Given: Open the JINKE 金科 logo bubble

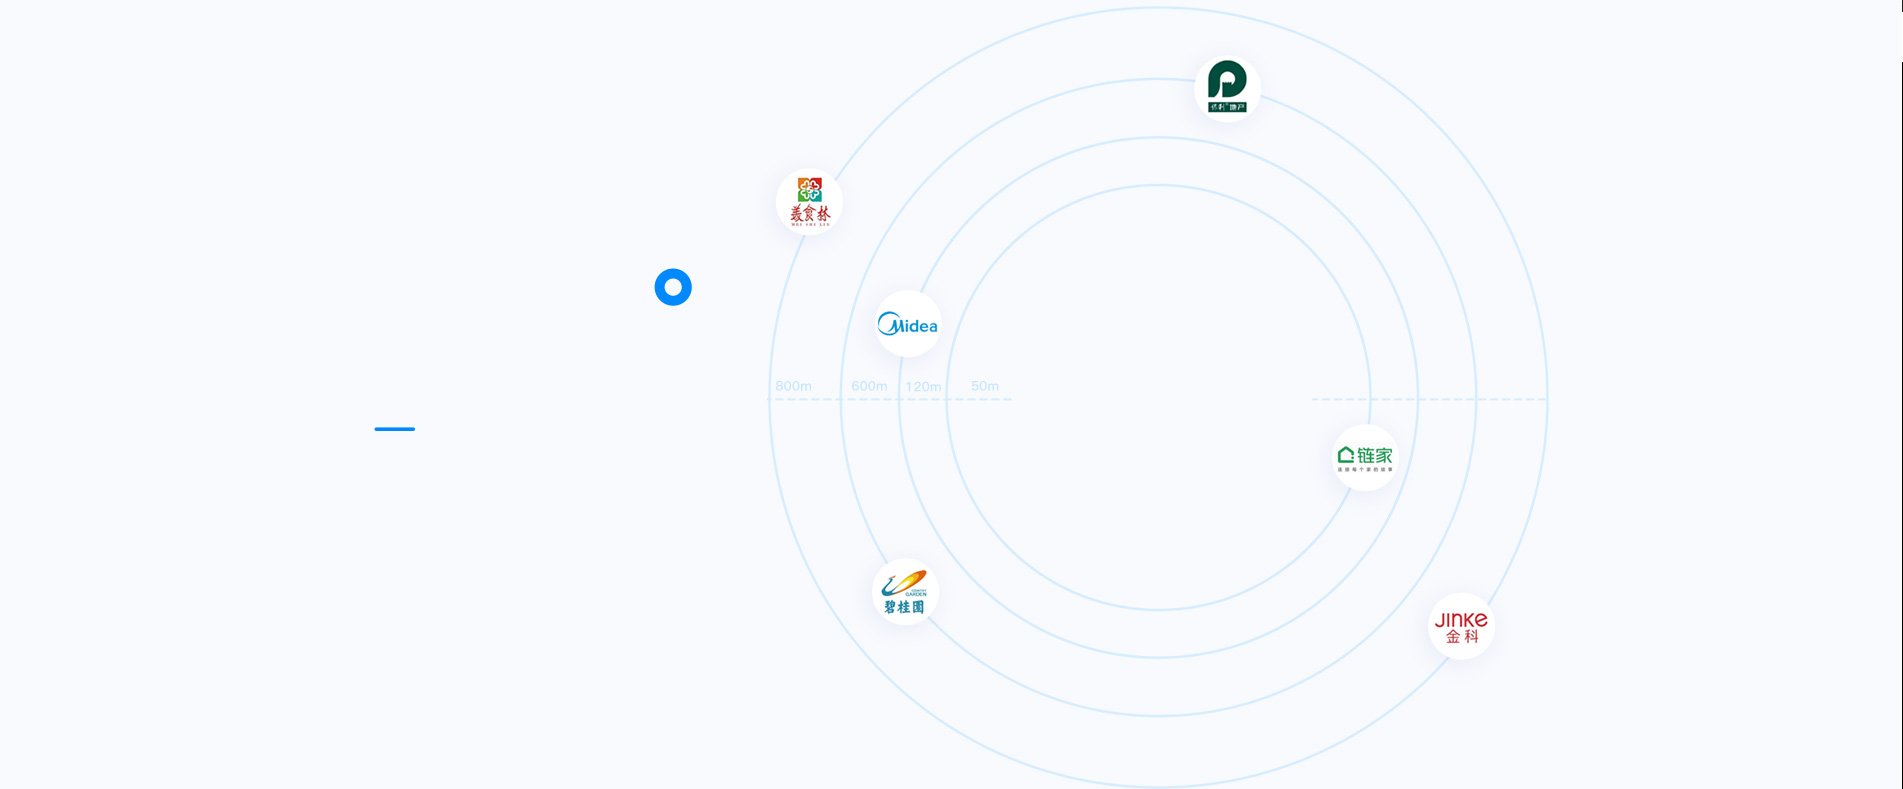Looking at the screenshot, I should click(x=1461, y=626).
